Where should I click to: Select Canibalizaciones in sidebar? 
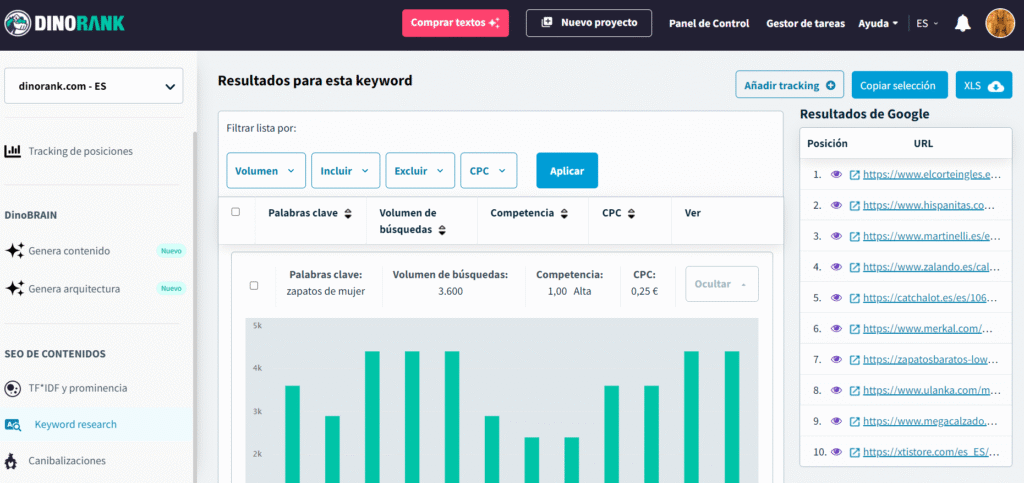click(67, 461)
